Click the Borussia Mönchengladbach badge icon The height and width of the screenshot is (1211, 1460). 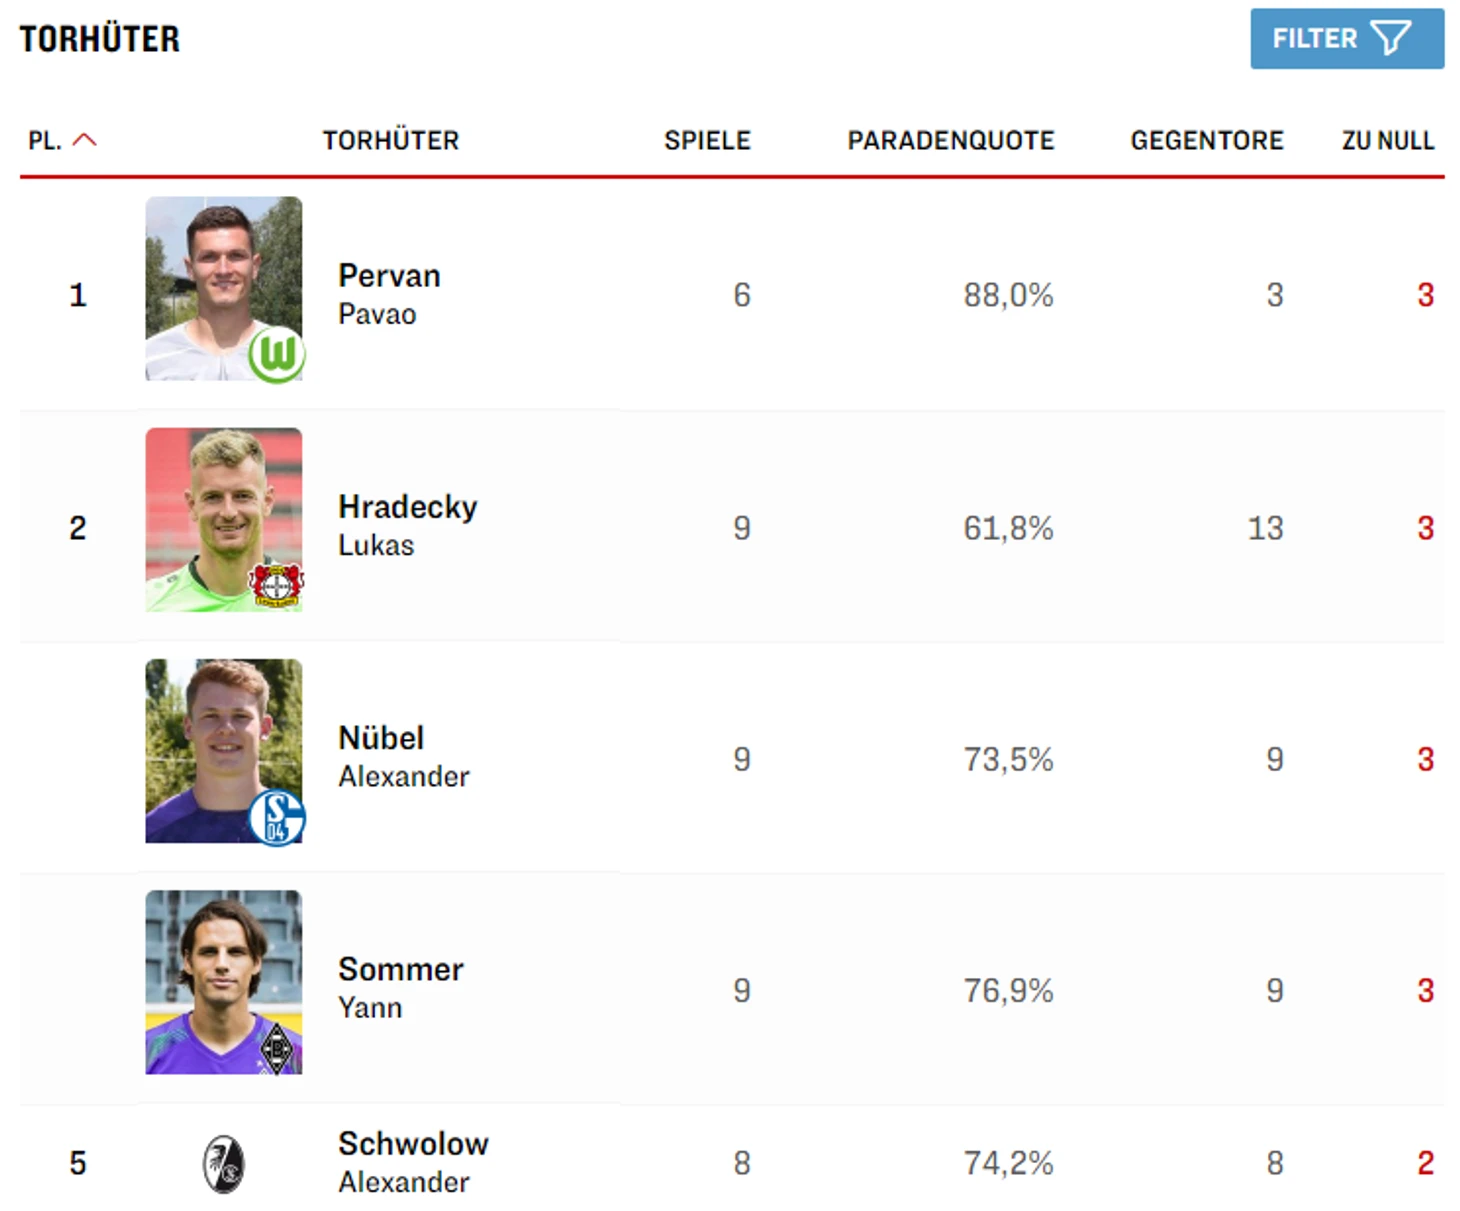pyautogui.click(x=277, y=1049)
